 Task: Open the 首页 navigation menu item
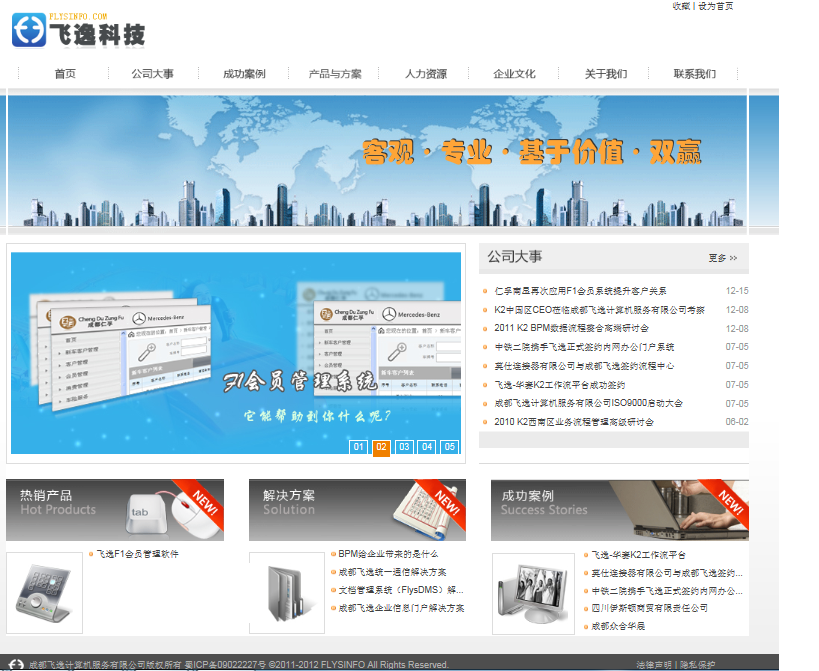tap(65, 74)
